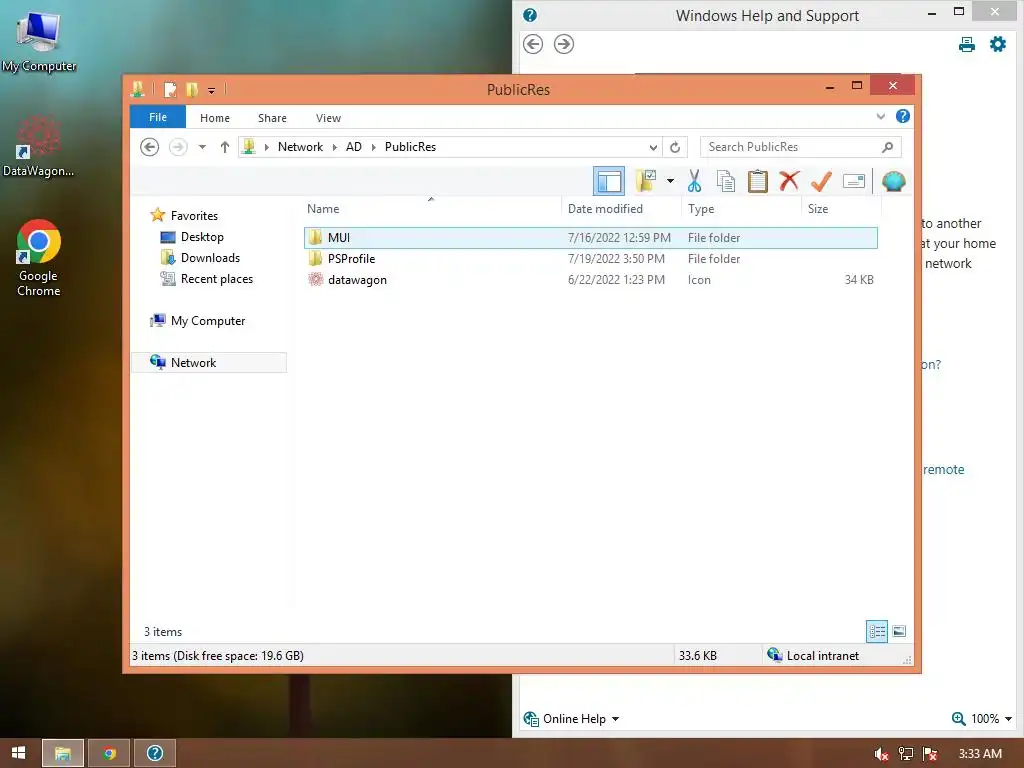Click the Help and Support taskbar button
Viewport: 1024px width, 768px height.
point(155,753)
